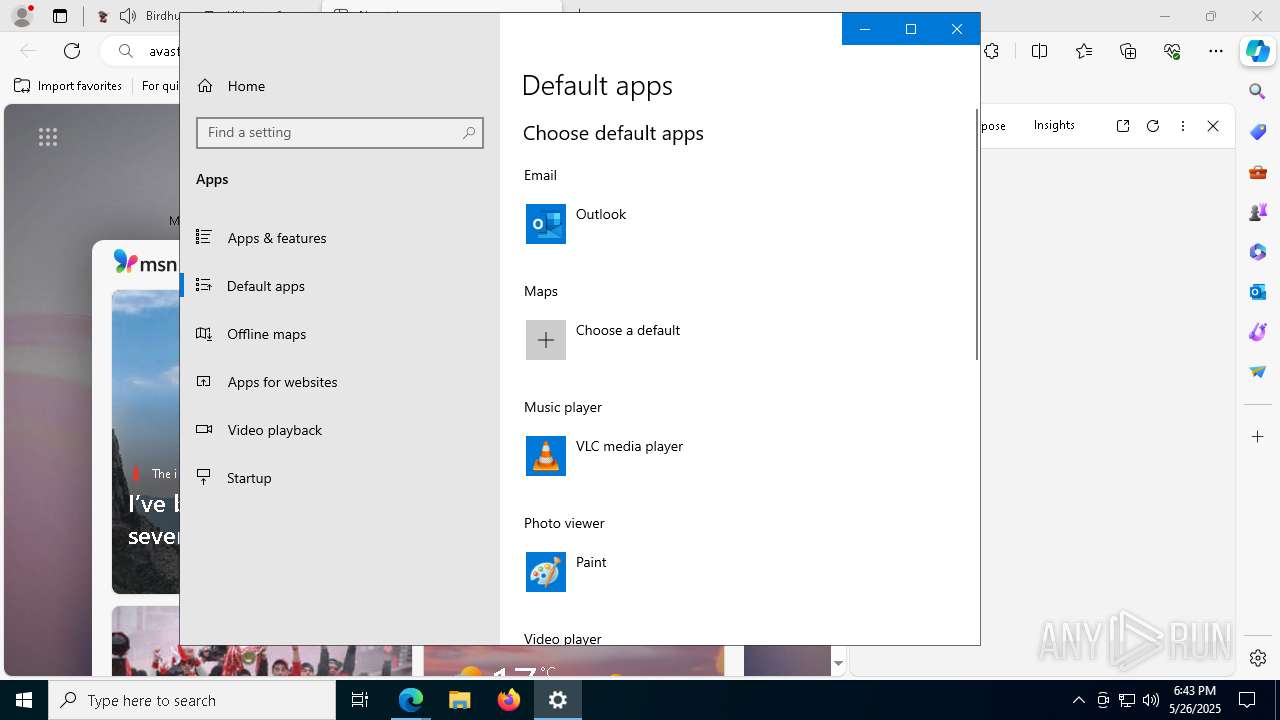The width and height of the screenshot is (1280, 720).
Task: Toggle Edge Split screen icon
Action: [x=1040, y=51]
